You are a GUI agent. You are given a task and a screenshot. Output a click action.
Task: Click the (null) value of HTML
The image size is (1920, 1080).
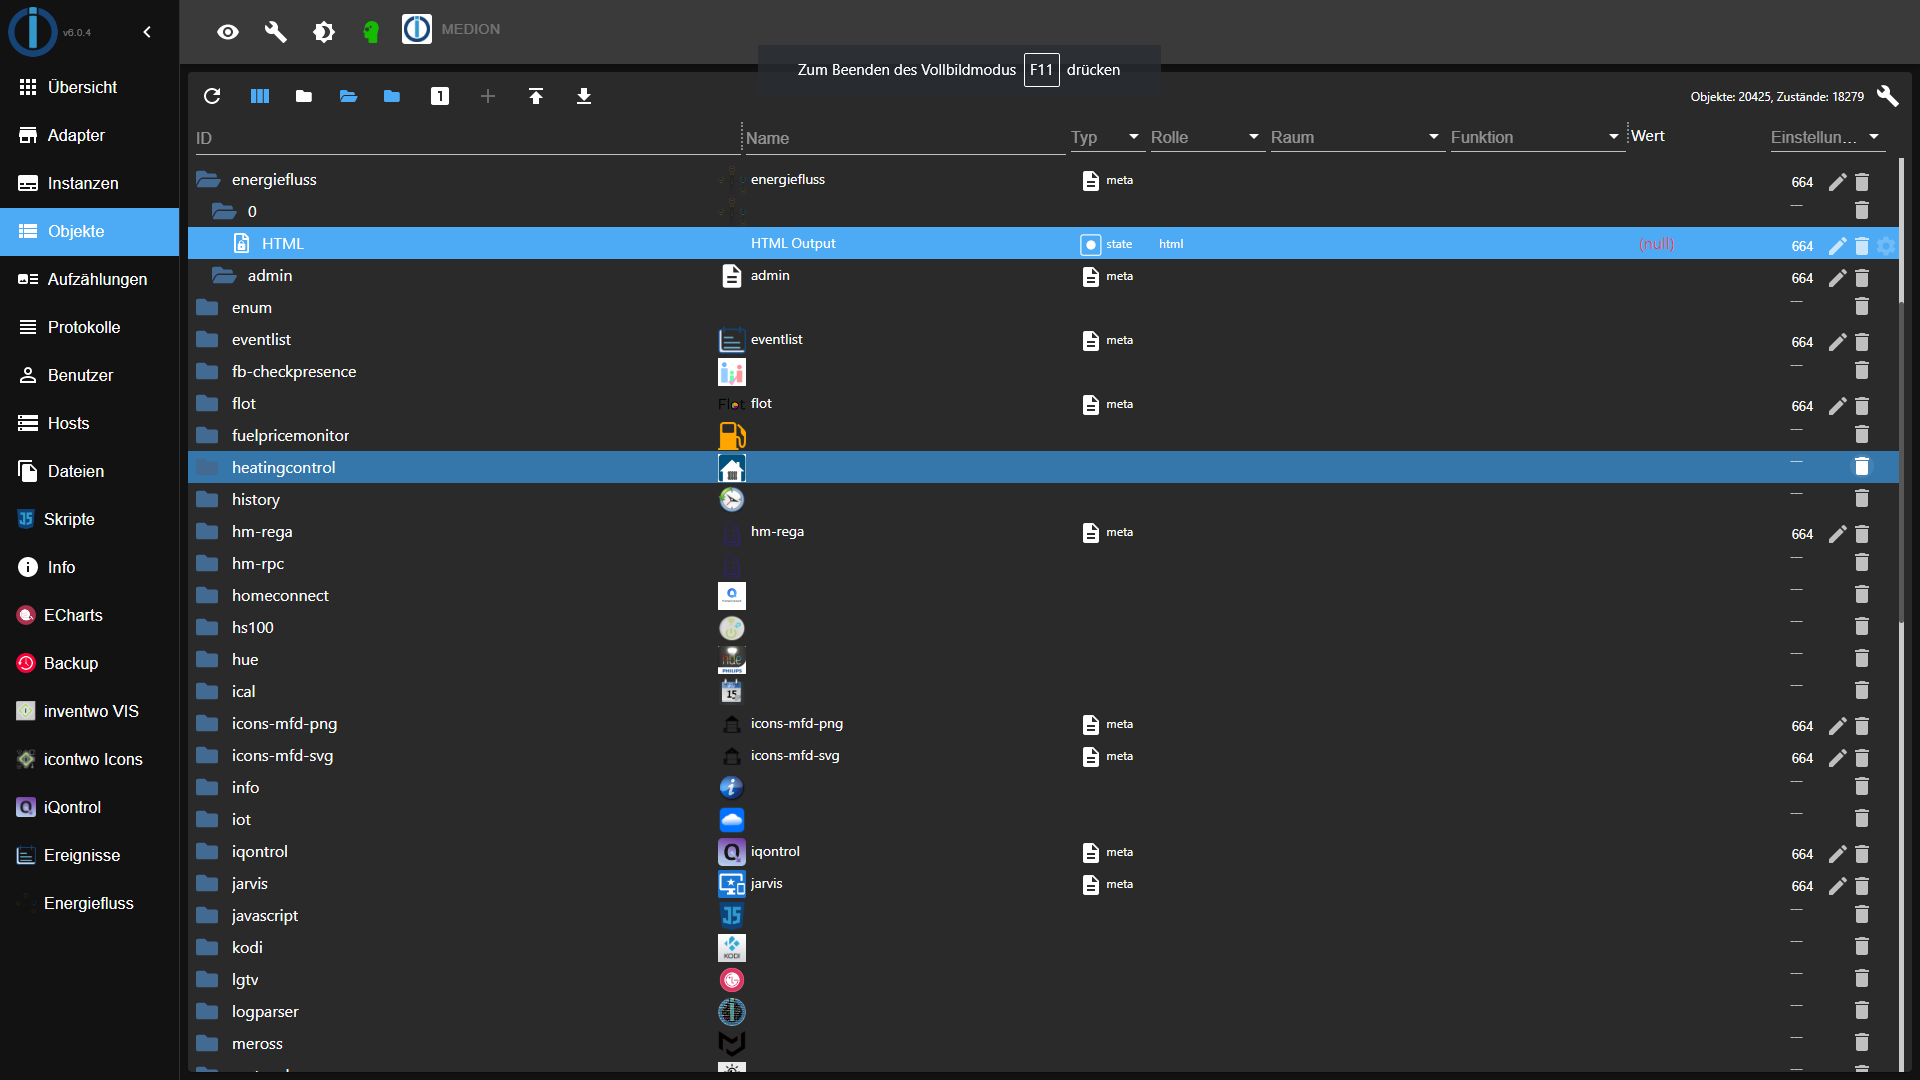click(x=1657, y=244)
